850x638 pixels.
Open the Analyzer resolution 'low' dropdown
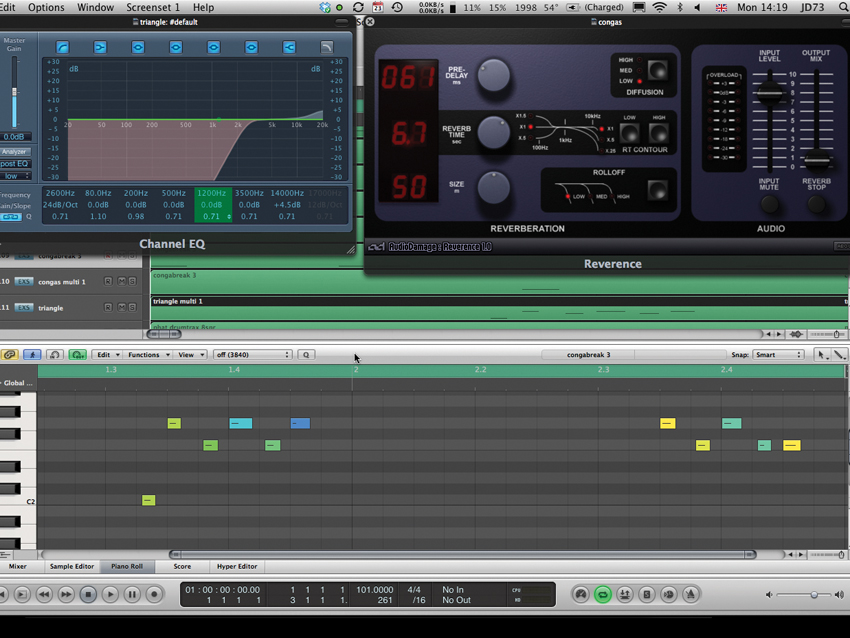[x=15, y=176]
